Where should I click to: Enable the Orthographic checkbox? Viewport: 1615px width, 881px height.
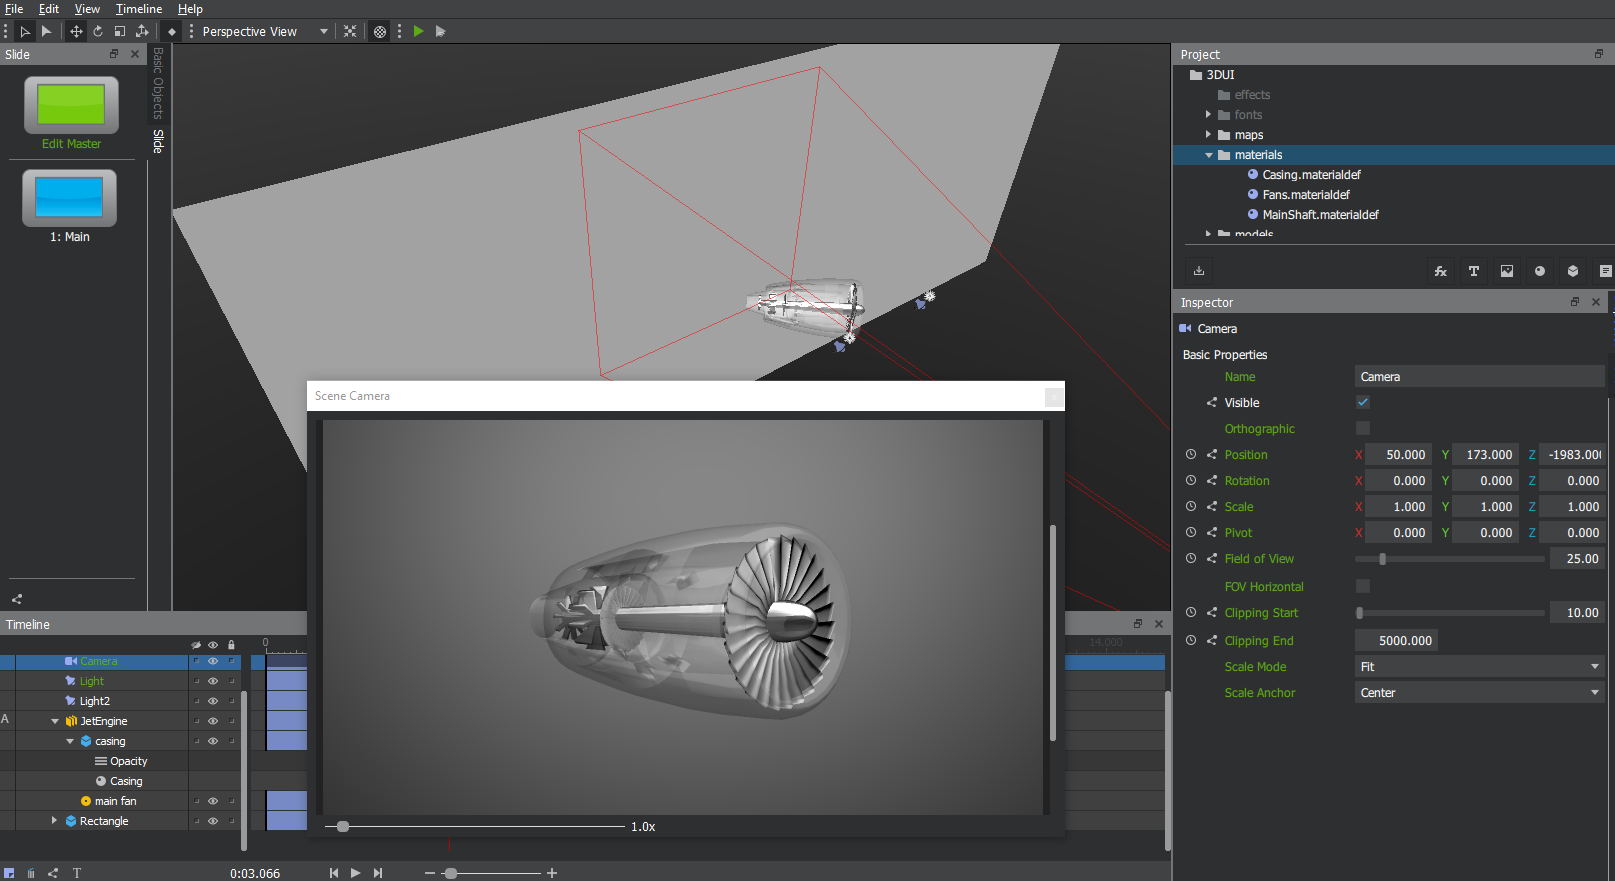[x=1362, y=428]
